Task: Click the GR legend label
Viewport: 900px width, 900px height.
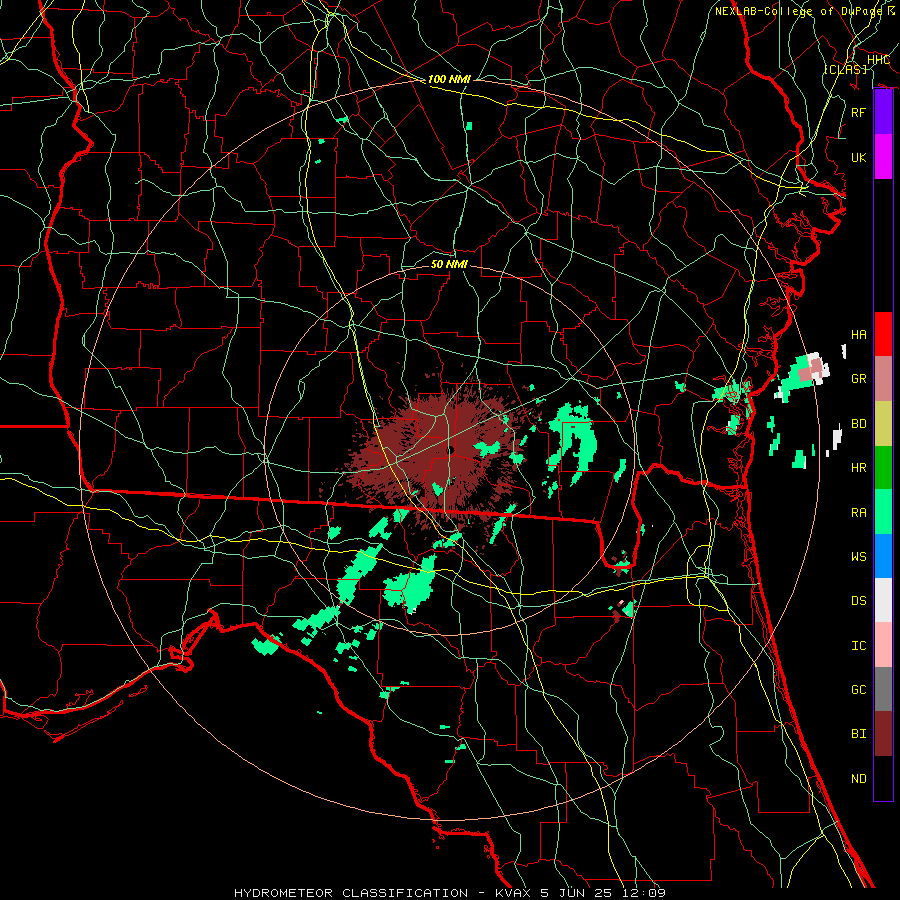Action: 859,379
